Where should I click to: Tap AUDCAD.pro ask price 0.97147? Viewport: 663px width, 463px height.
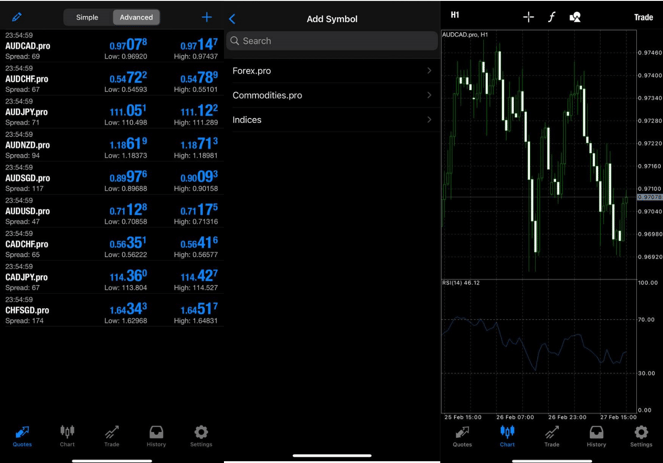[x=199, y=44]
